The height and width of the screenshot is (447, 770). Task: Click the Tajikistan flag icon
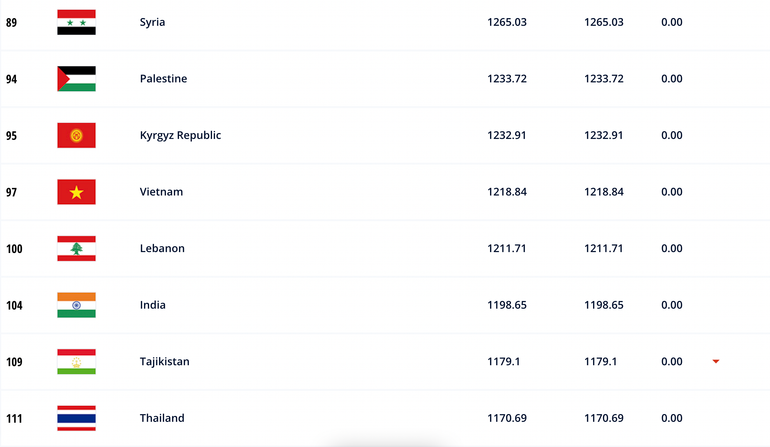(76, 362)
